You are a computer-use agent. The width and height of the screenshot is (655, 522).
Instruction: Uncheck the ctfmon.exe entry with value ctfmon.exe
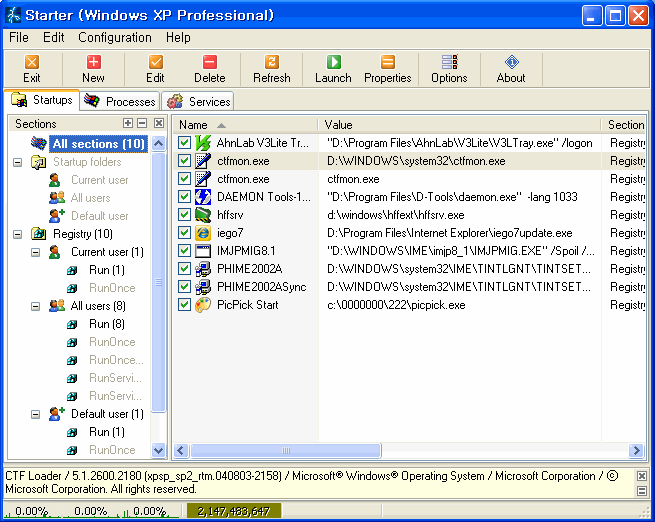tap(184, 179)
